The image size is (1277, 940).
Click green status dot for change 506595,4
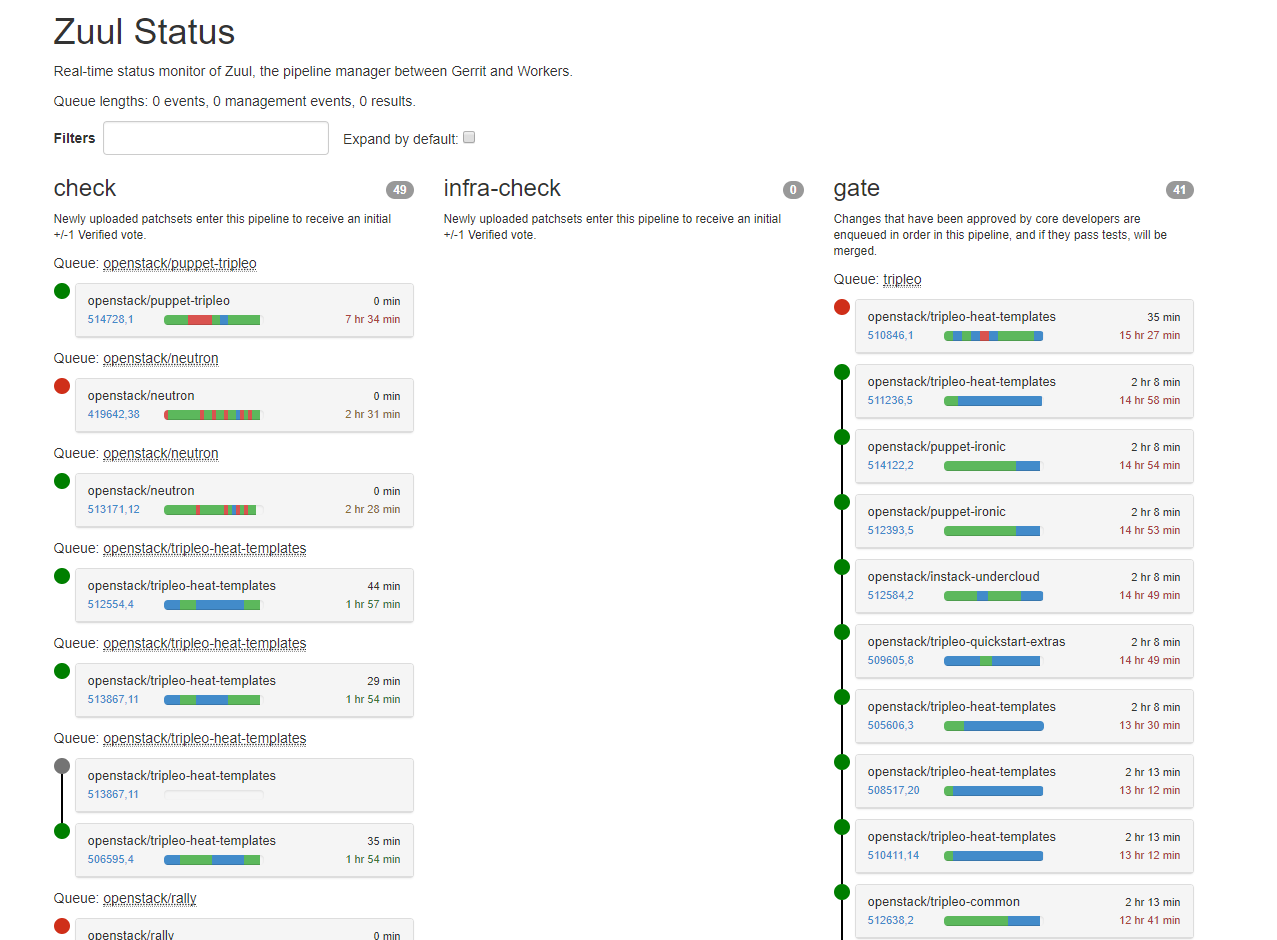pyautogui.click(x=62, y=831)
